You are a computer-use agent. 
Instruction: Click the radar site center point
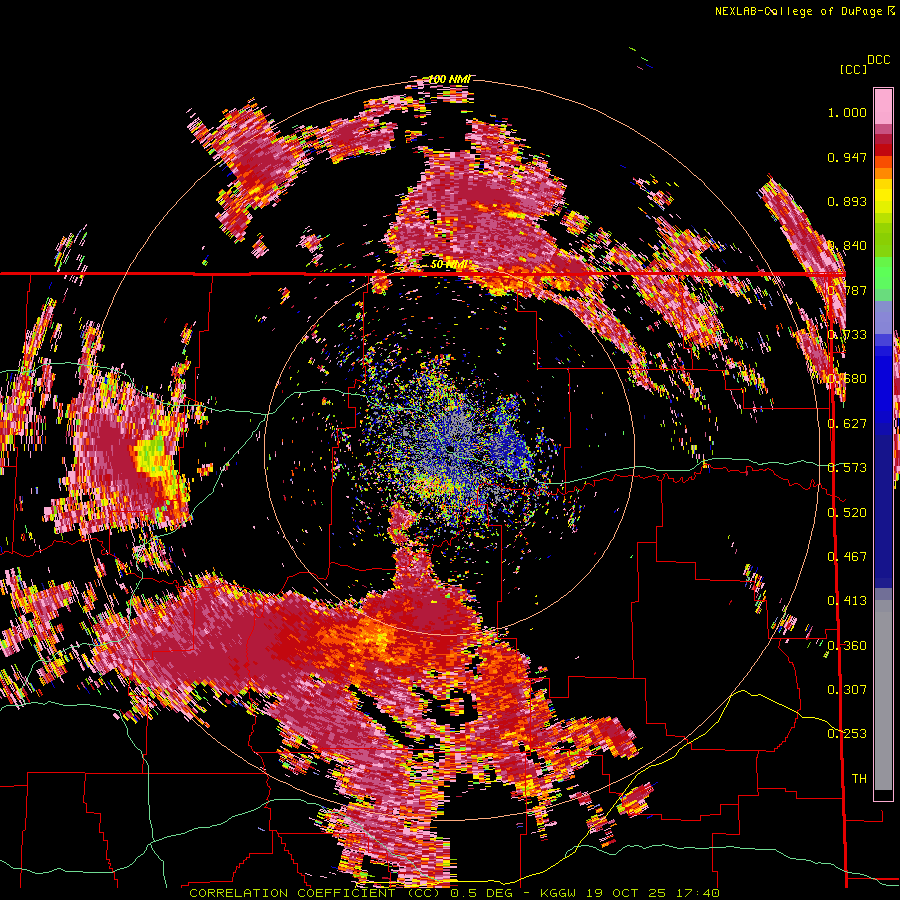coord(451,449)
